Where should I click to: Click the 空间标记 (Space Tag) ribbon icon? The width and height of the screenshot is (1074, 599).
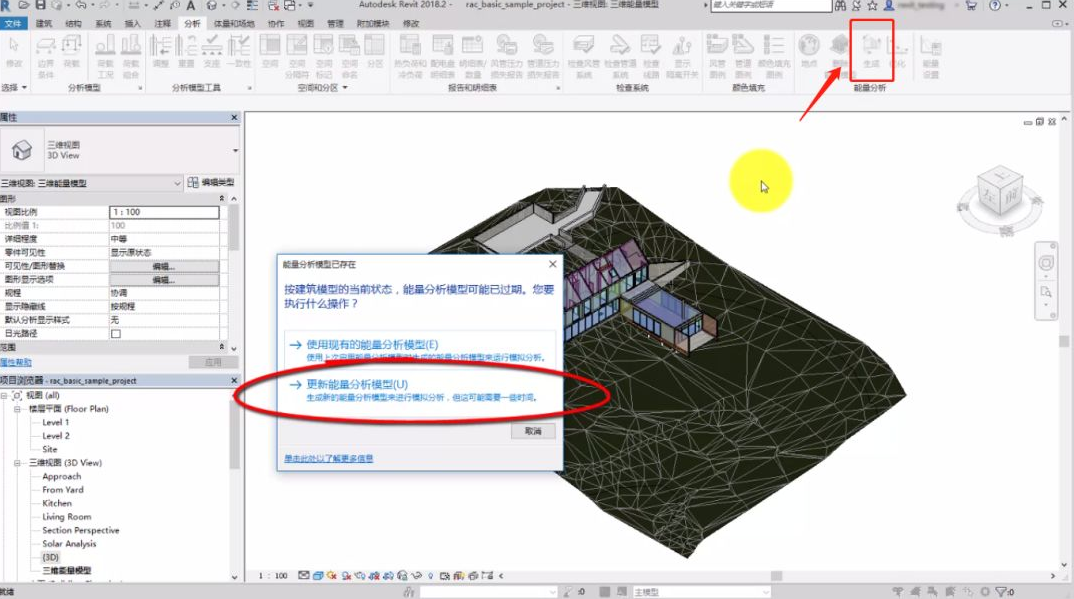[324, 56]
